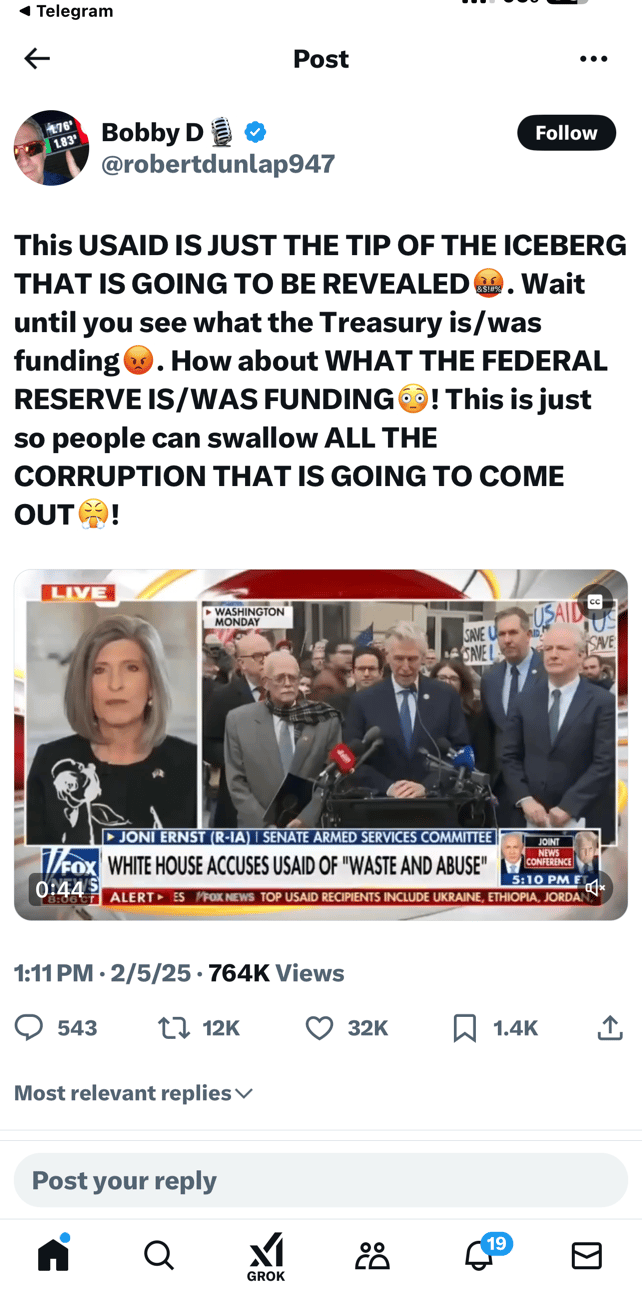Screen dimensions: 642x1300
Task: Go back with the left arrow icon
Action: tap(37, 59)
